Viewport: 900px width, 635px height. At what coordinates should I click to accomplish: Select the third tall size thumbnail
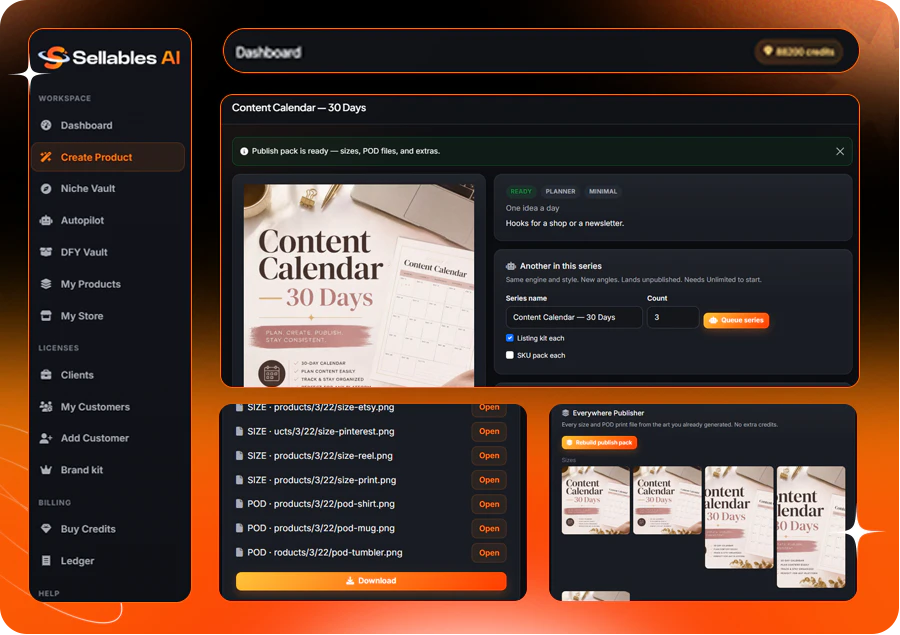click(739, 517)
